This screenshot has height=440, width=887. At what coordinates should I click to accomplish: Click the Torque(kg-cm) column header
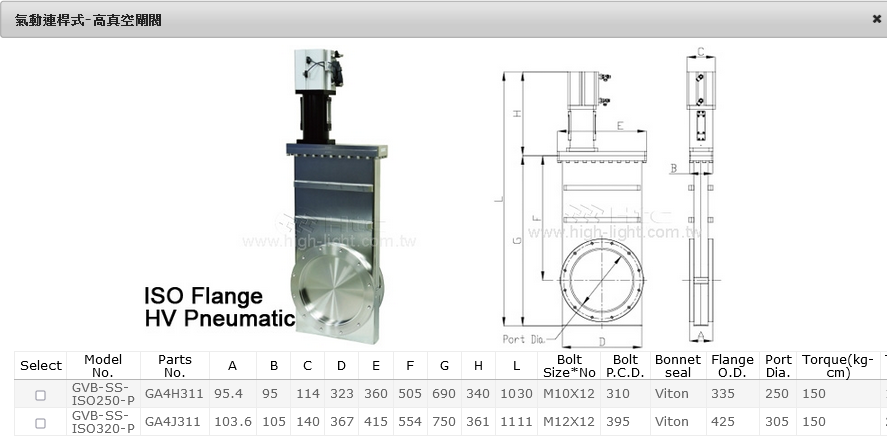839,366
